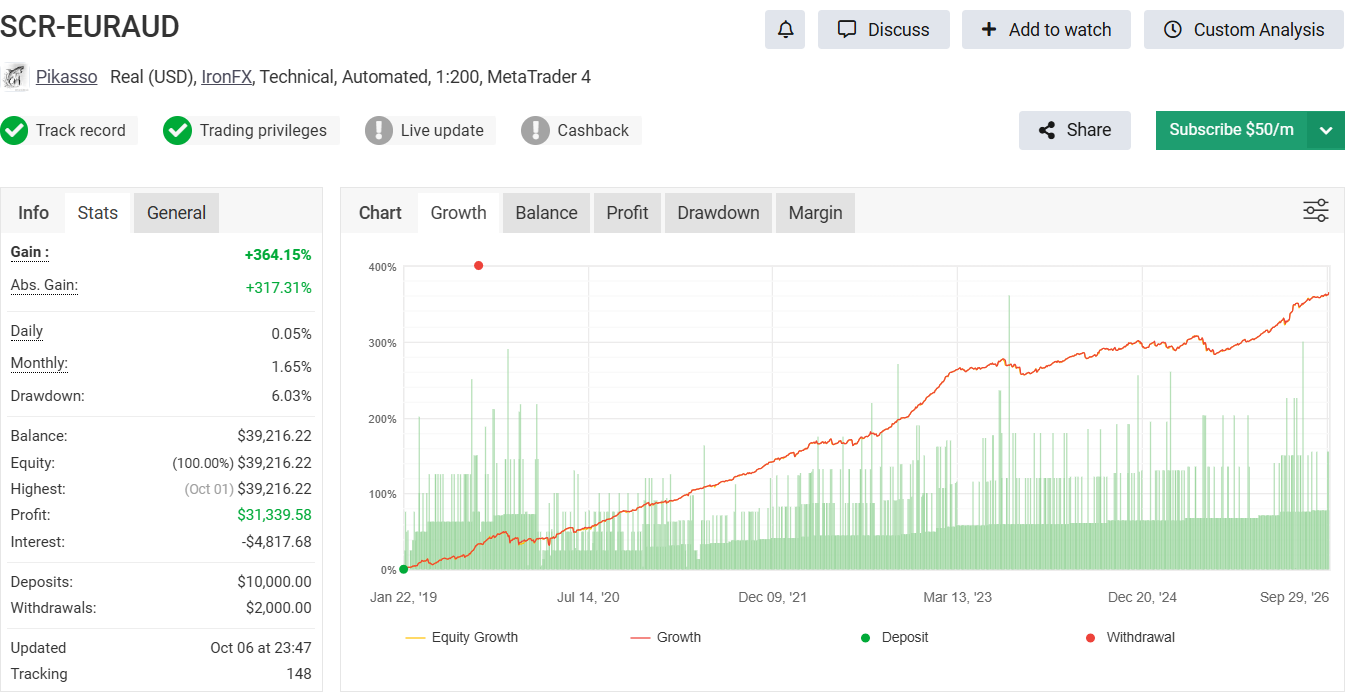Select the Stats tab
The width and height of the screenshot is (1346, 695).
[98, 212]
